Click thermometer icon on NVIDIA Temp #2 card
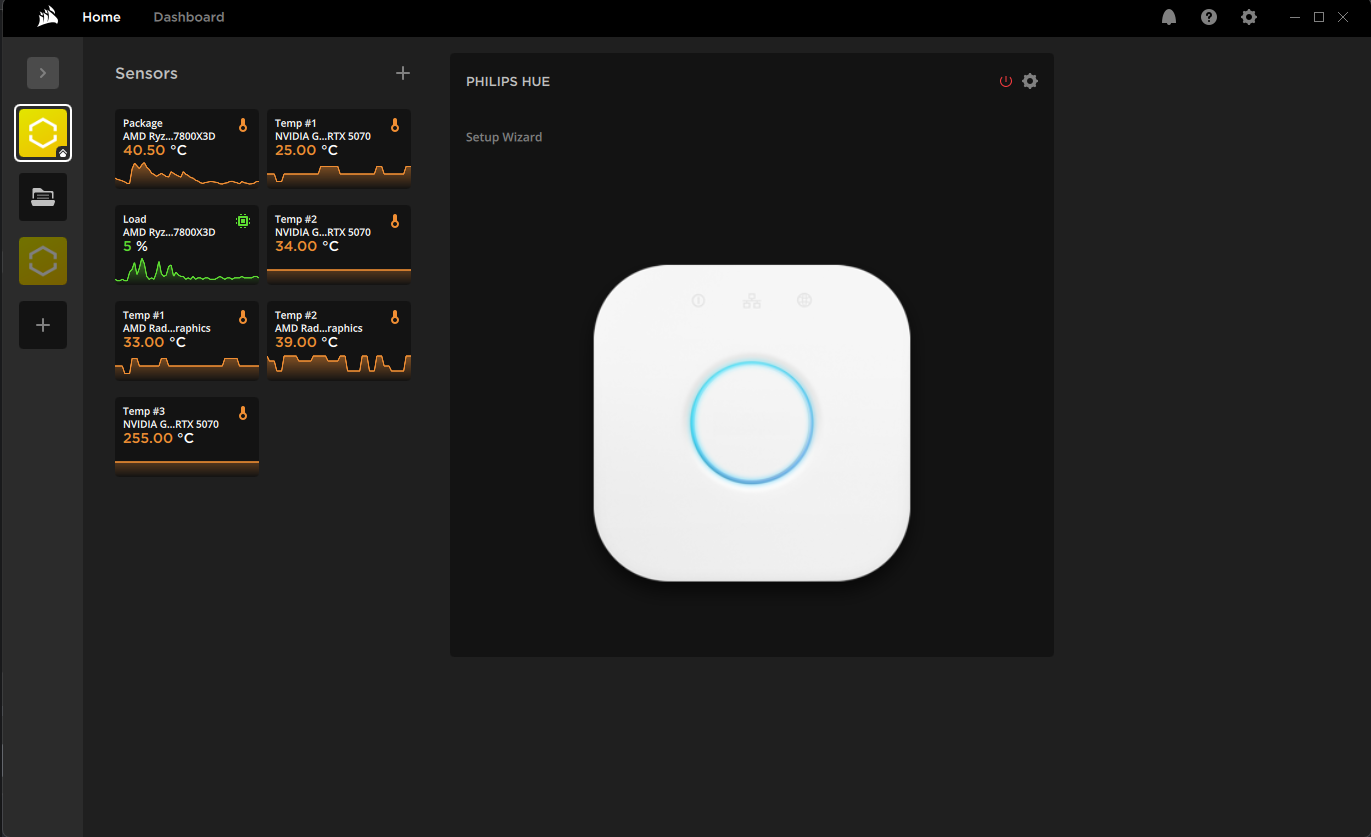Viewport: 1371px width, 837px height. 395,221
